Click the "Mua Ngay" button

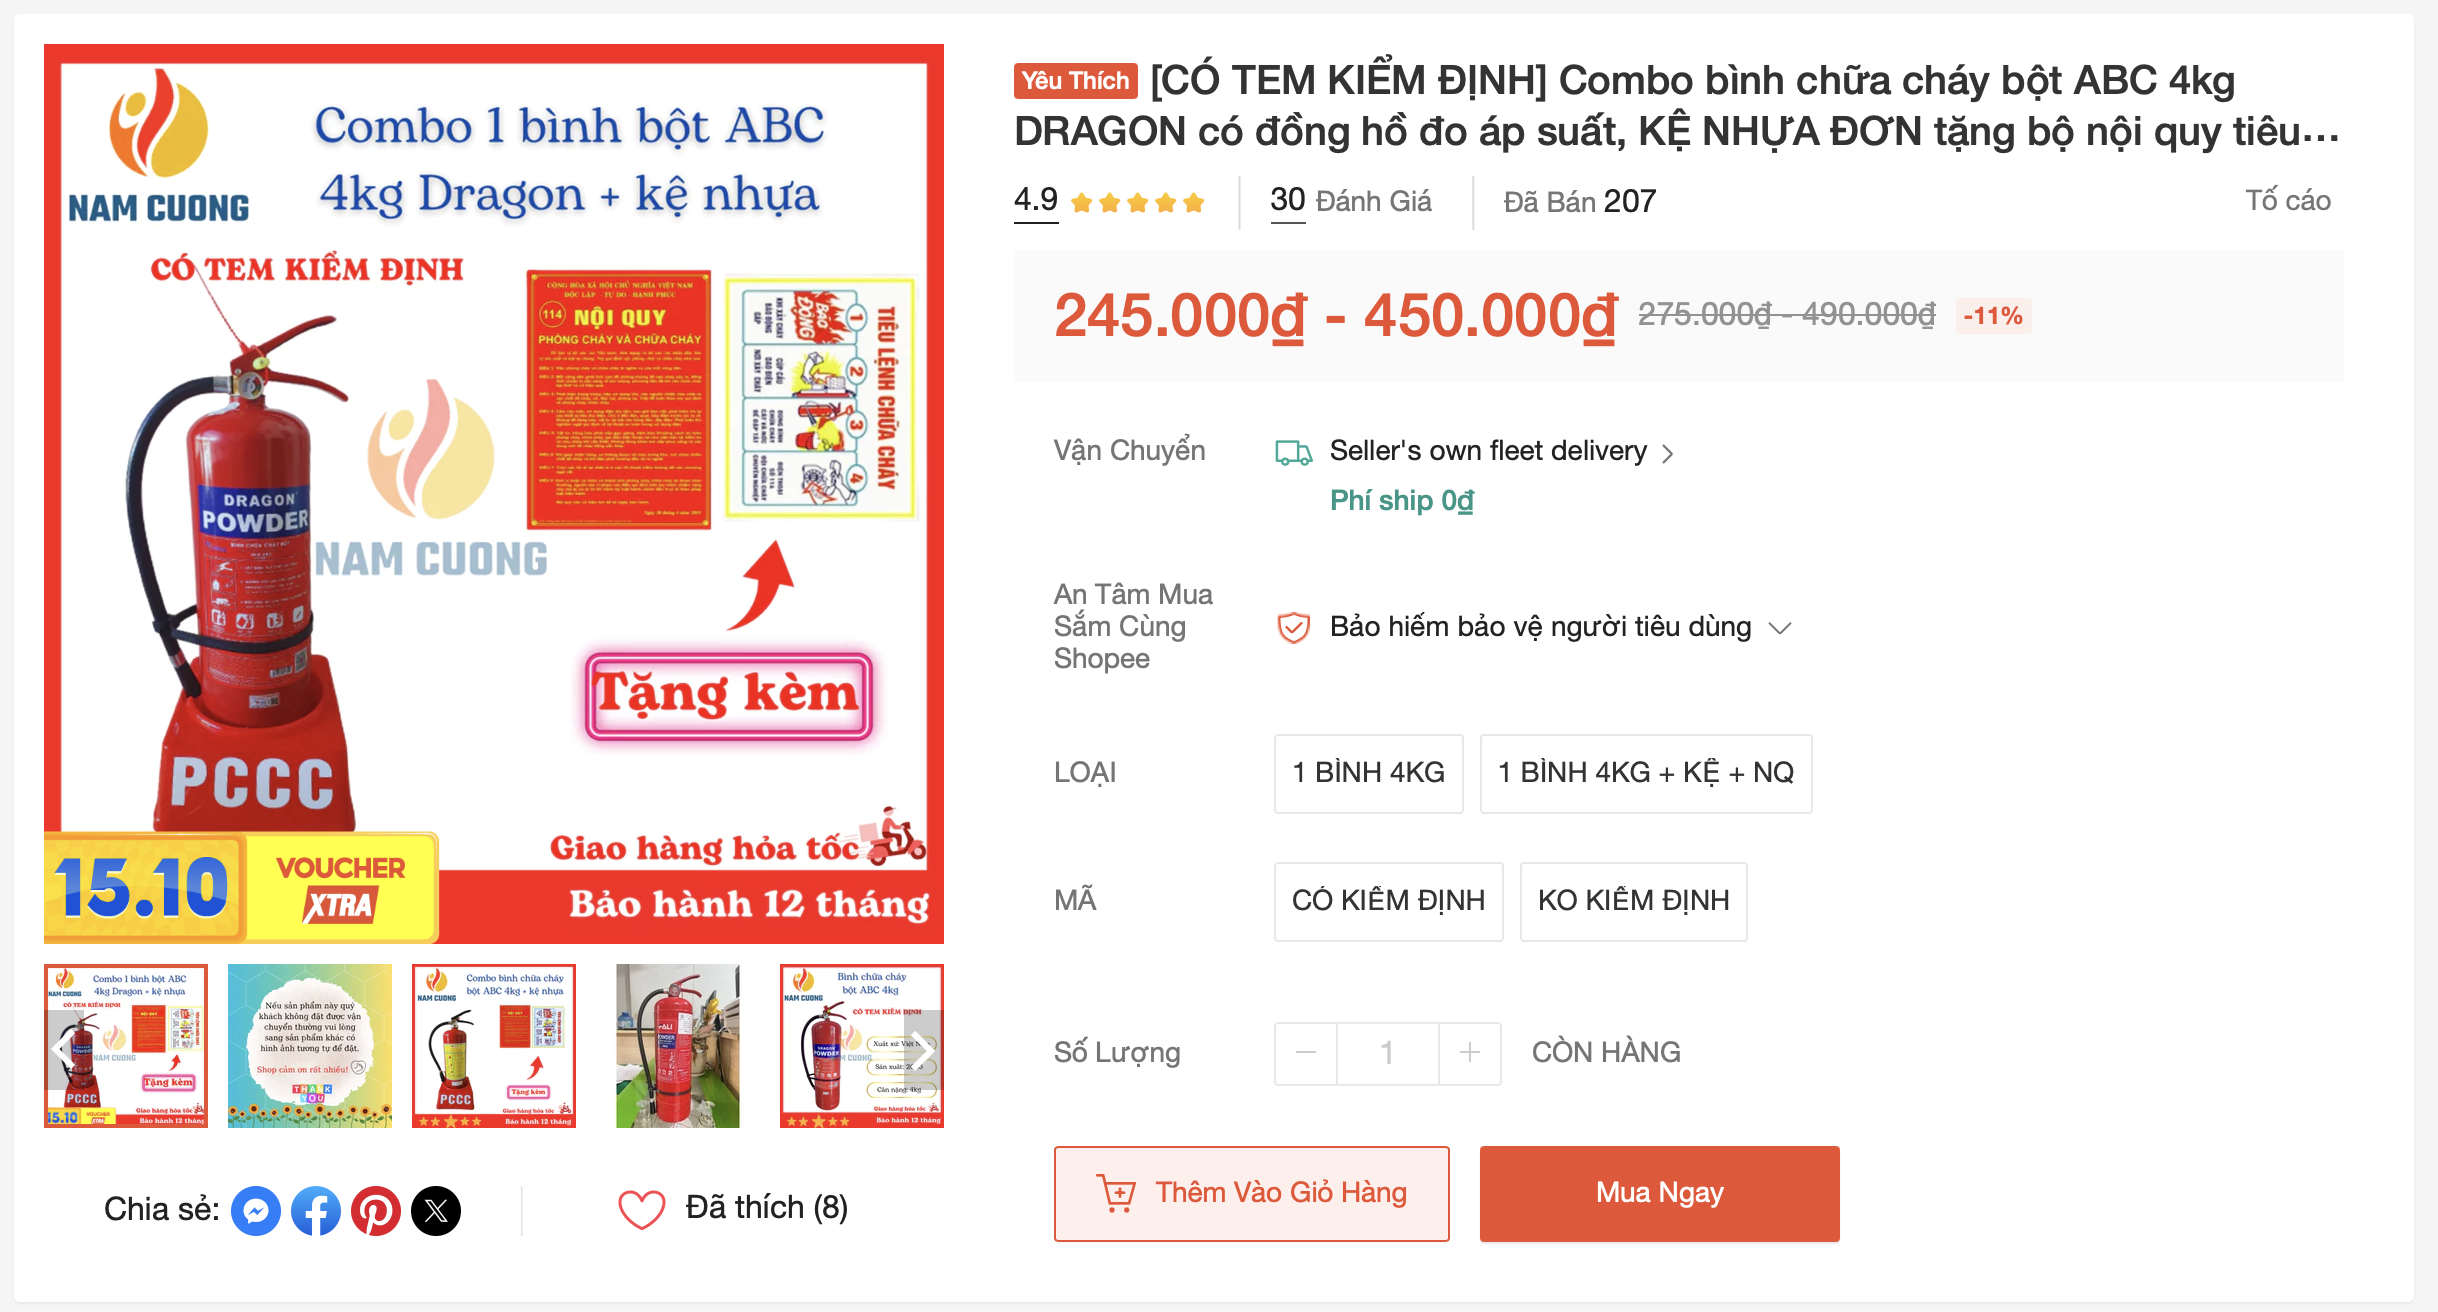(x=1659, y=1193)
